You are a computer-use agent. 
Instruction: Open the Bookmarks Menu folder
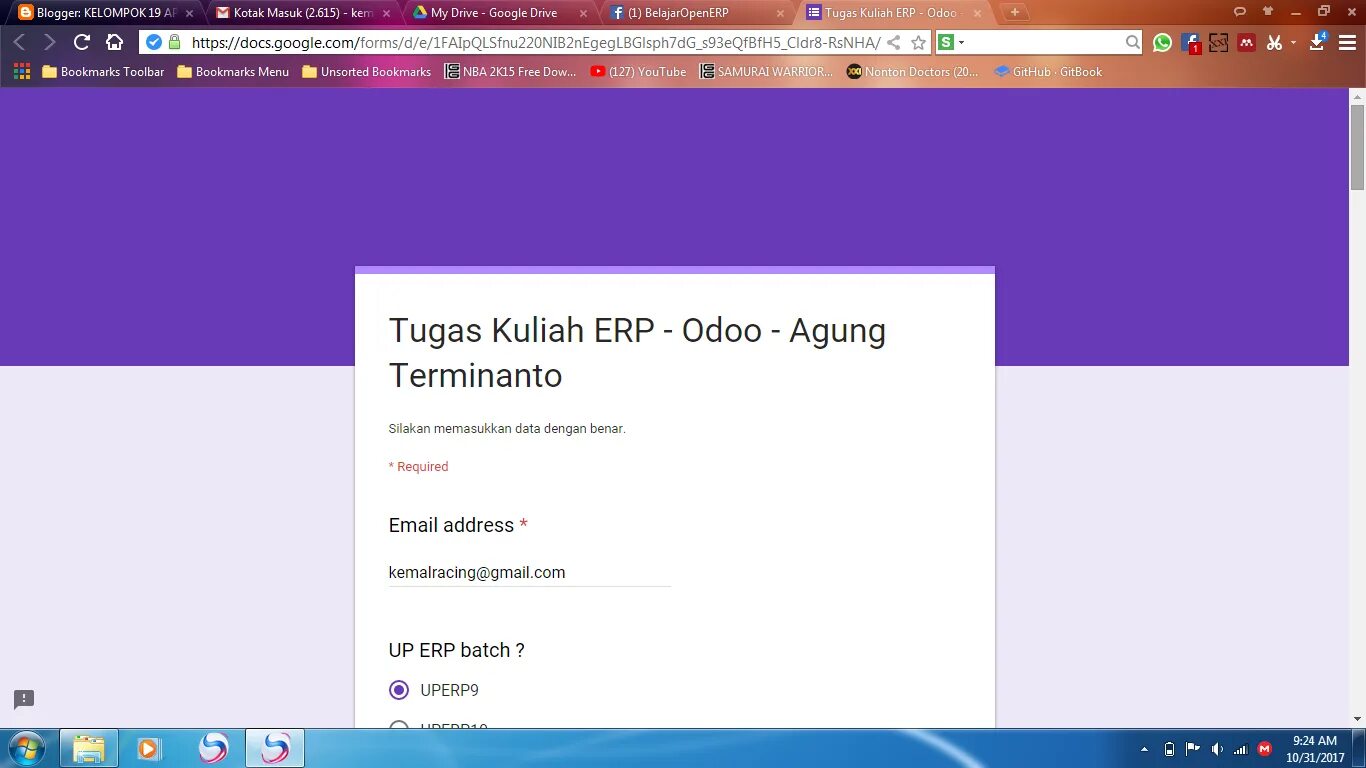(233, 72)
